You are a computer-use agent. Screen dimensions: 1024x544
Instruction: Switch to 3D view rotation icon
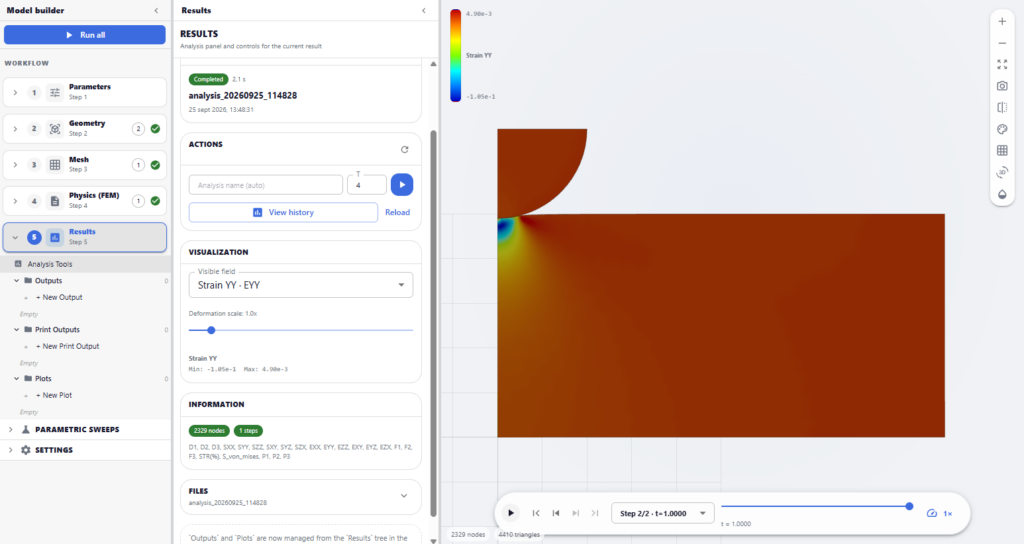[1002, 172]
